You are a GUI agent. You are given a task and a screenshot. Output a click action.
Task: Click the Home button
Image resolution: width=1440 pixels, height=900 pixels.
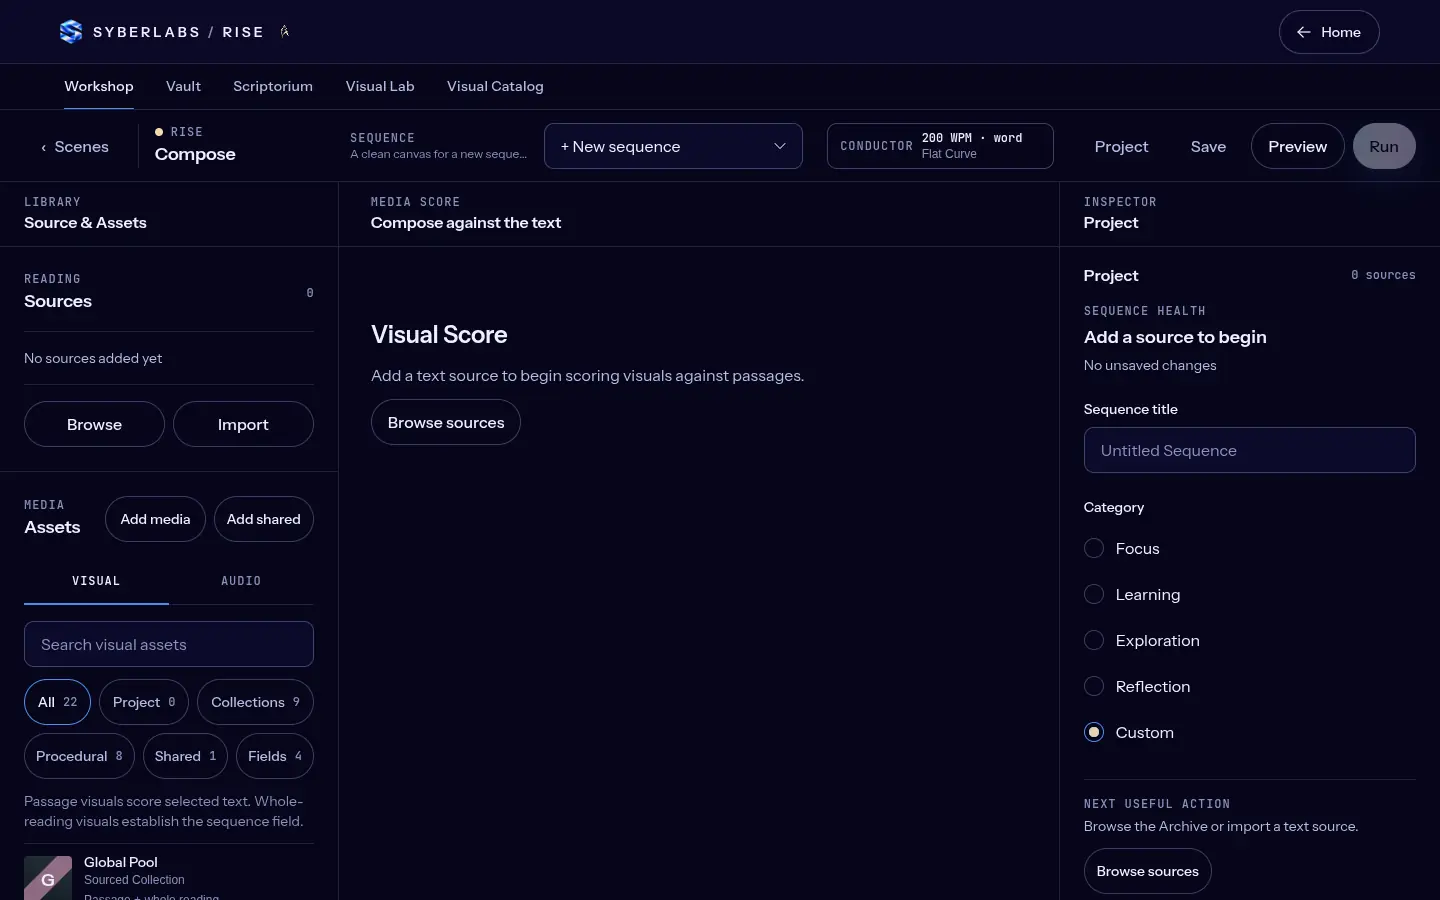pyautogui.click(x=1329, y=32)
